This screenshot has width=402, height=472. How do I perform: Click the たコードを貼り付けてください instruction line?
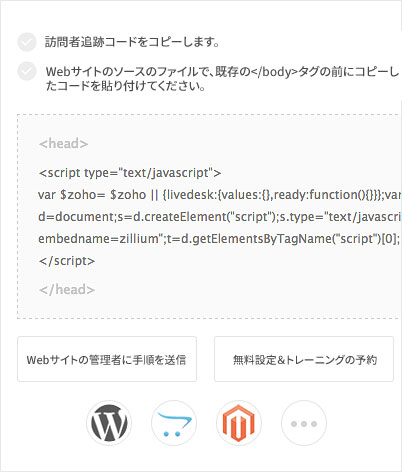(125, 86)
